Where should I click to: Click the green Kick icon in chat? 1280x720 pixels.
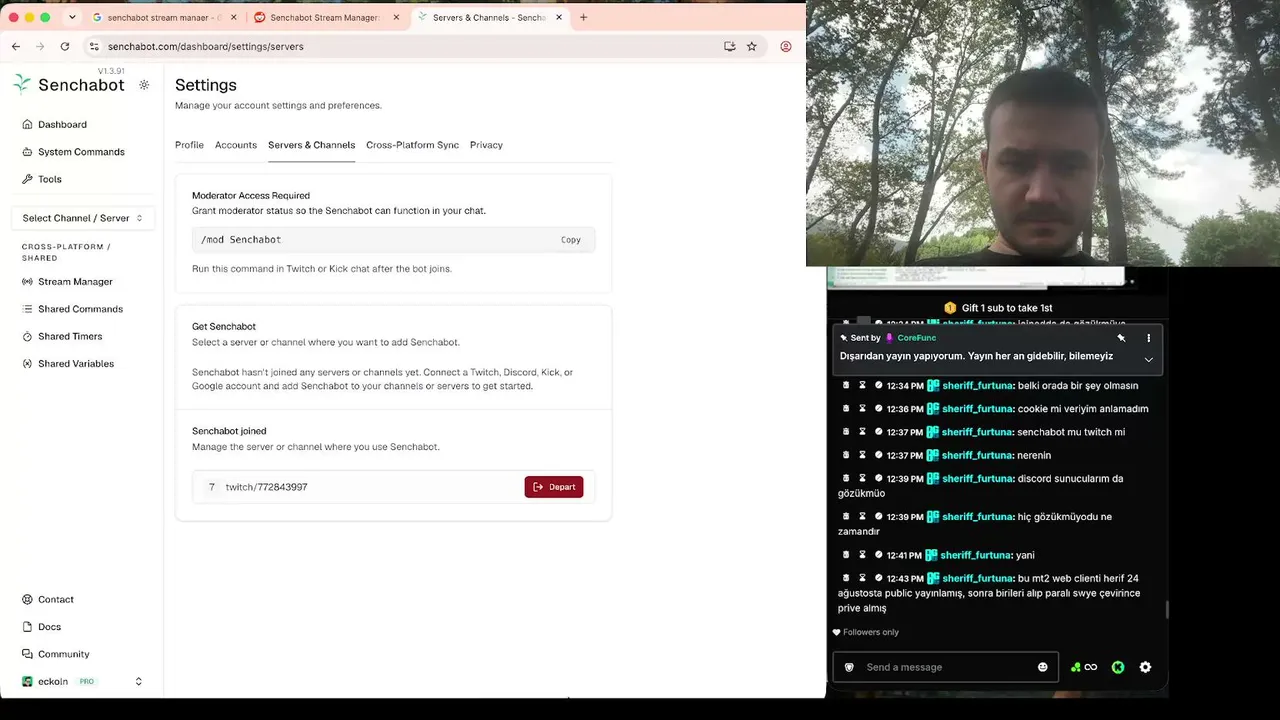1118,667
